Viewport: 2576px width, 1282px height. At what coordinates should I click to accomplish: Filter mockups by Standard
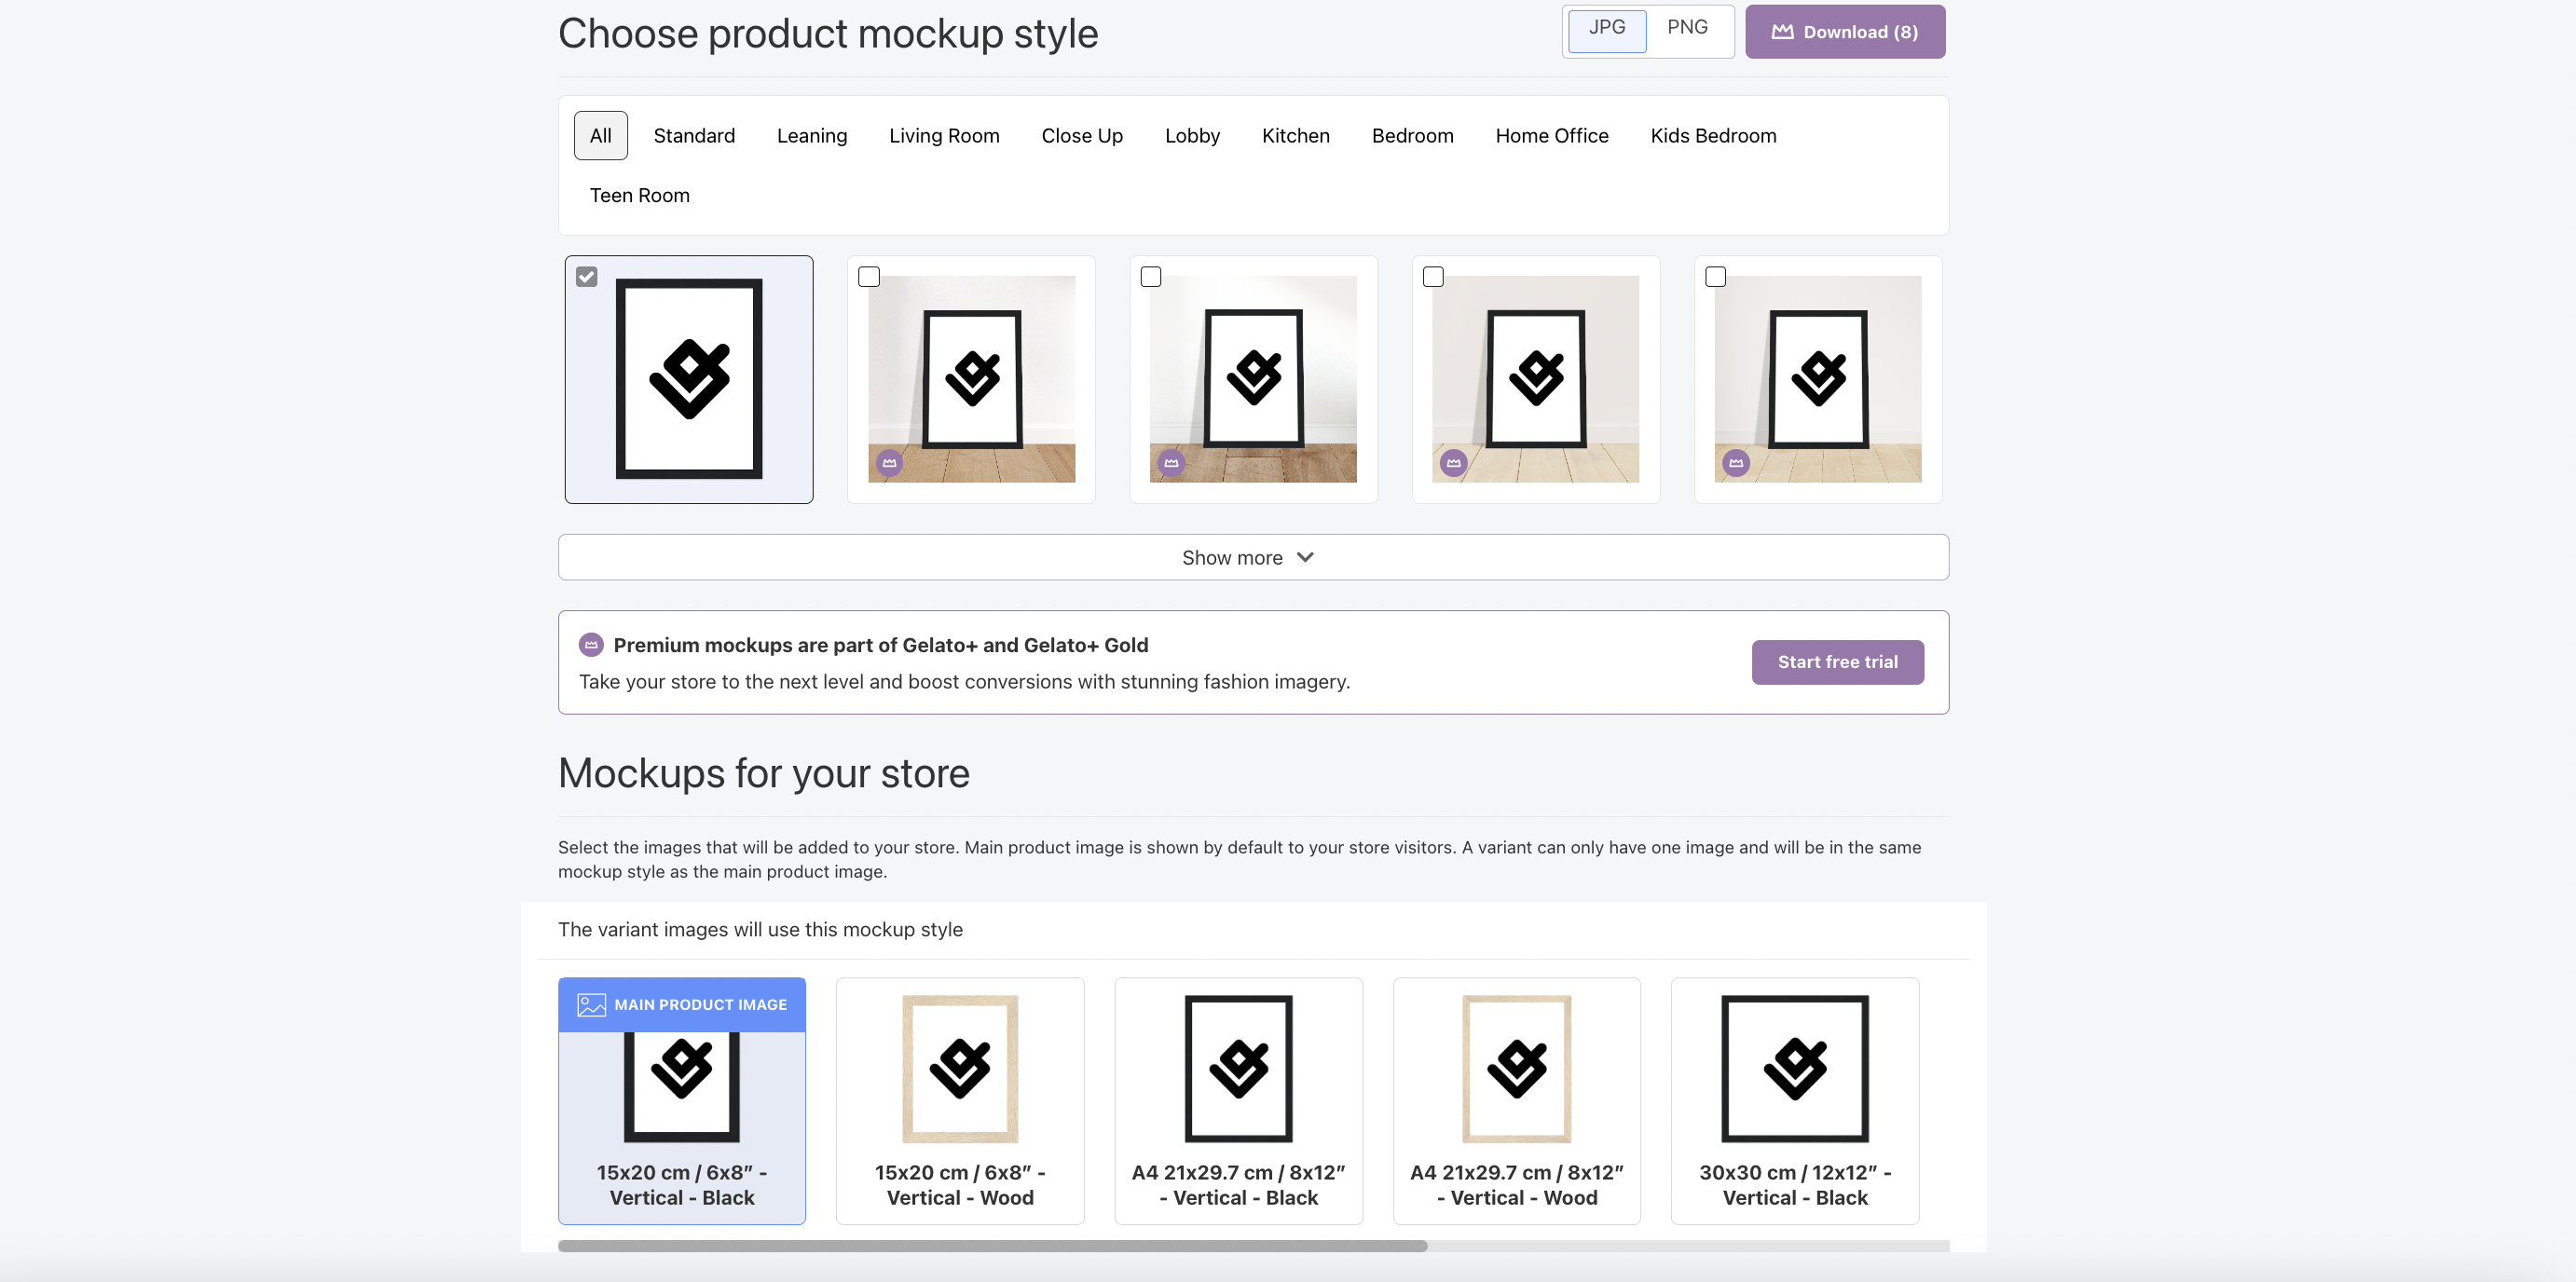click(694, 136)
